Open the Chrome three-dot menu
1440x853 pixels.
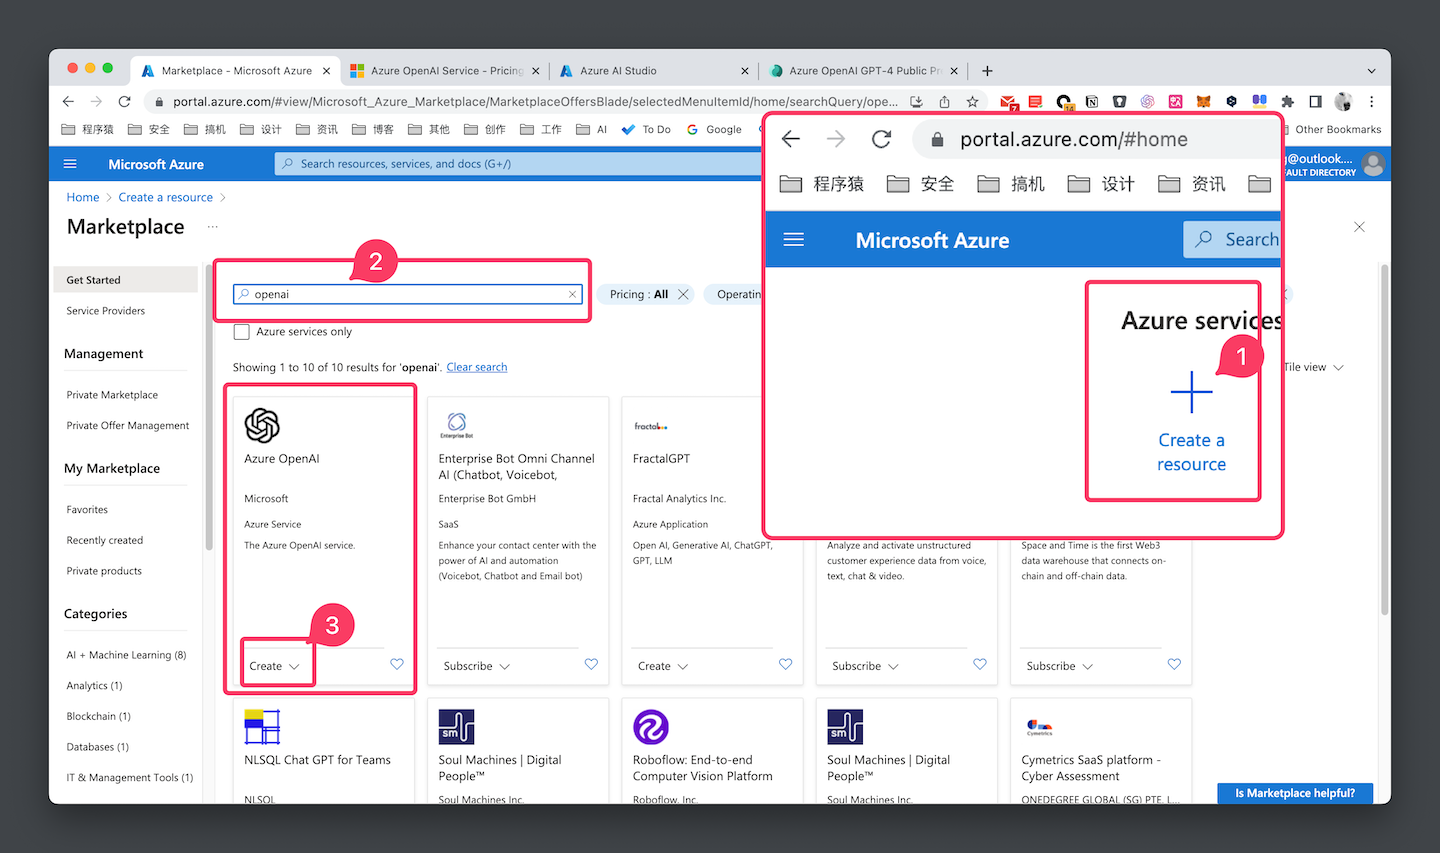pos(1371,101)
